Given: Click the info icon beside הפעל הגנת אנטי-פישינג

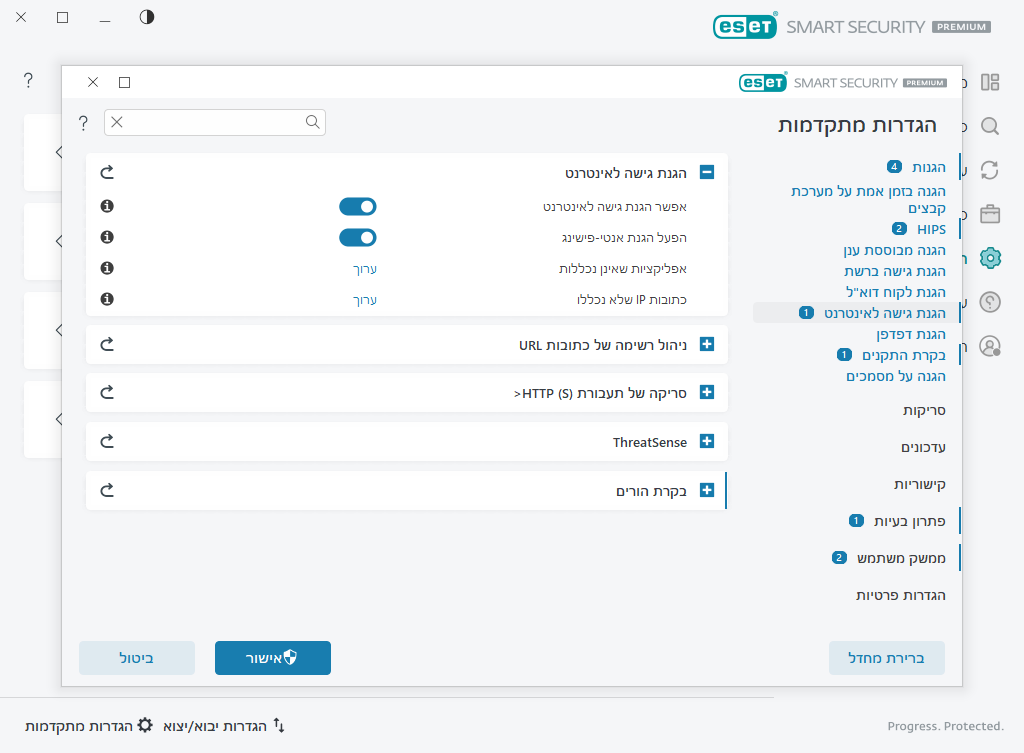Looking at the screenshot, I should [108, 238].
